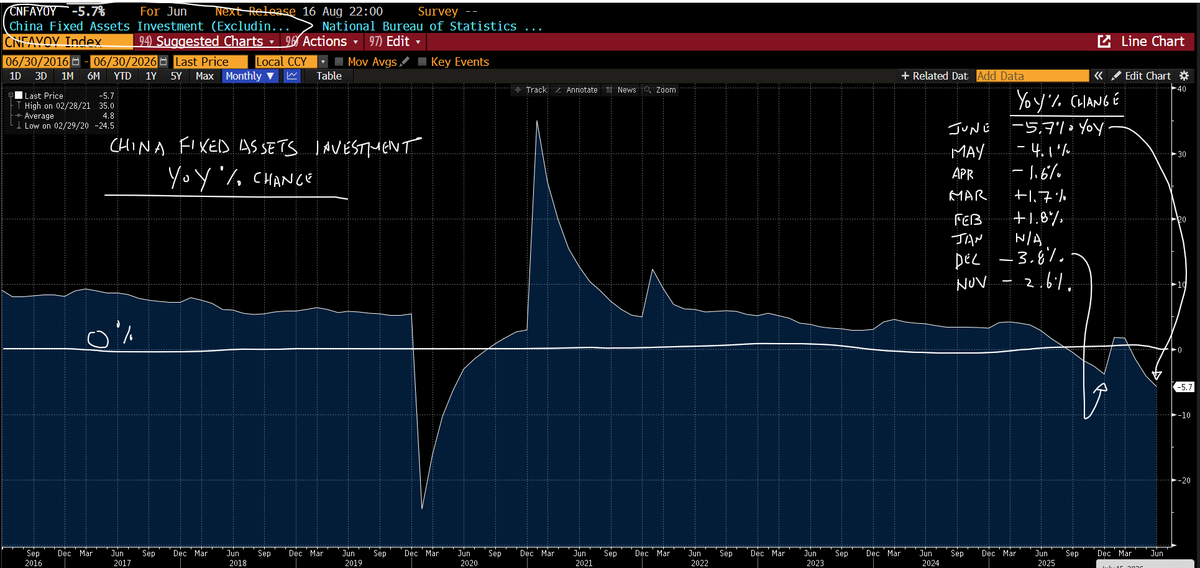Edit moving averages pencil icon
This screenshot has height=568, width=1200.
405,62
